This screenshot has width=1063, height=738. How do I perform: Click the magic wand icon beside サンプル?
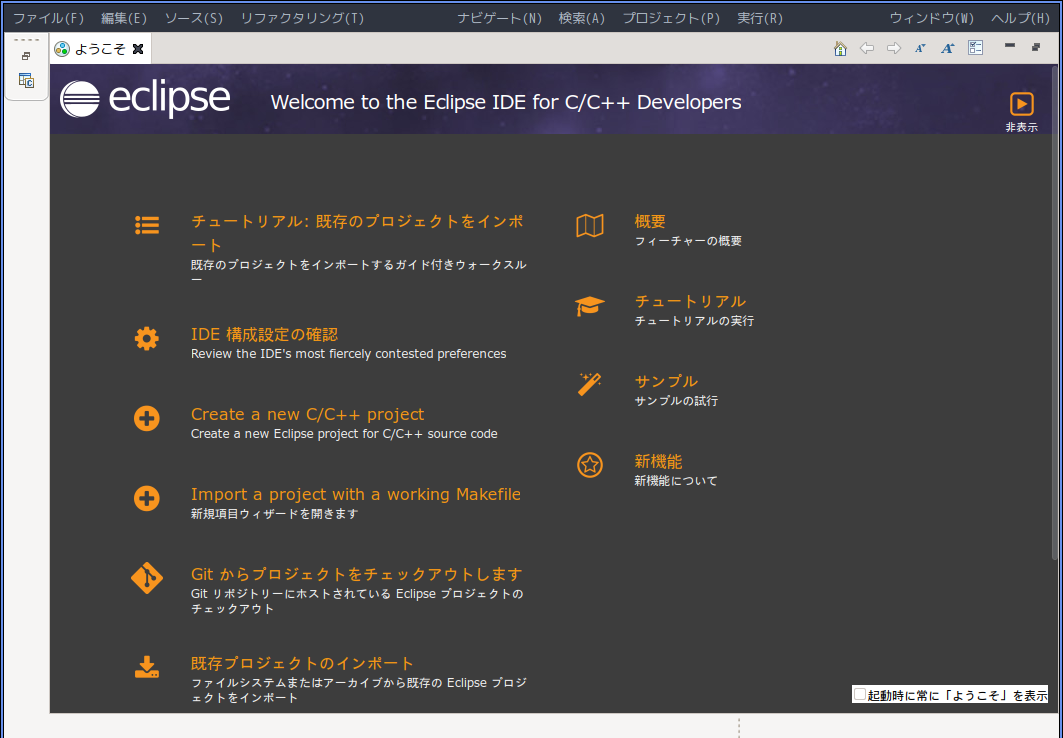[589, 384]
